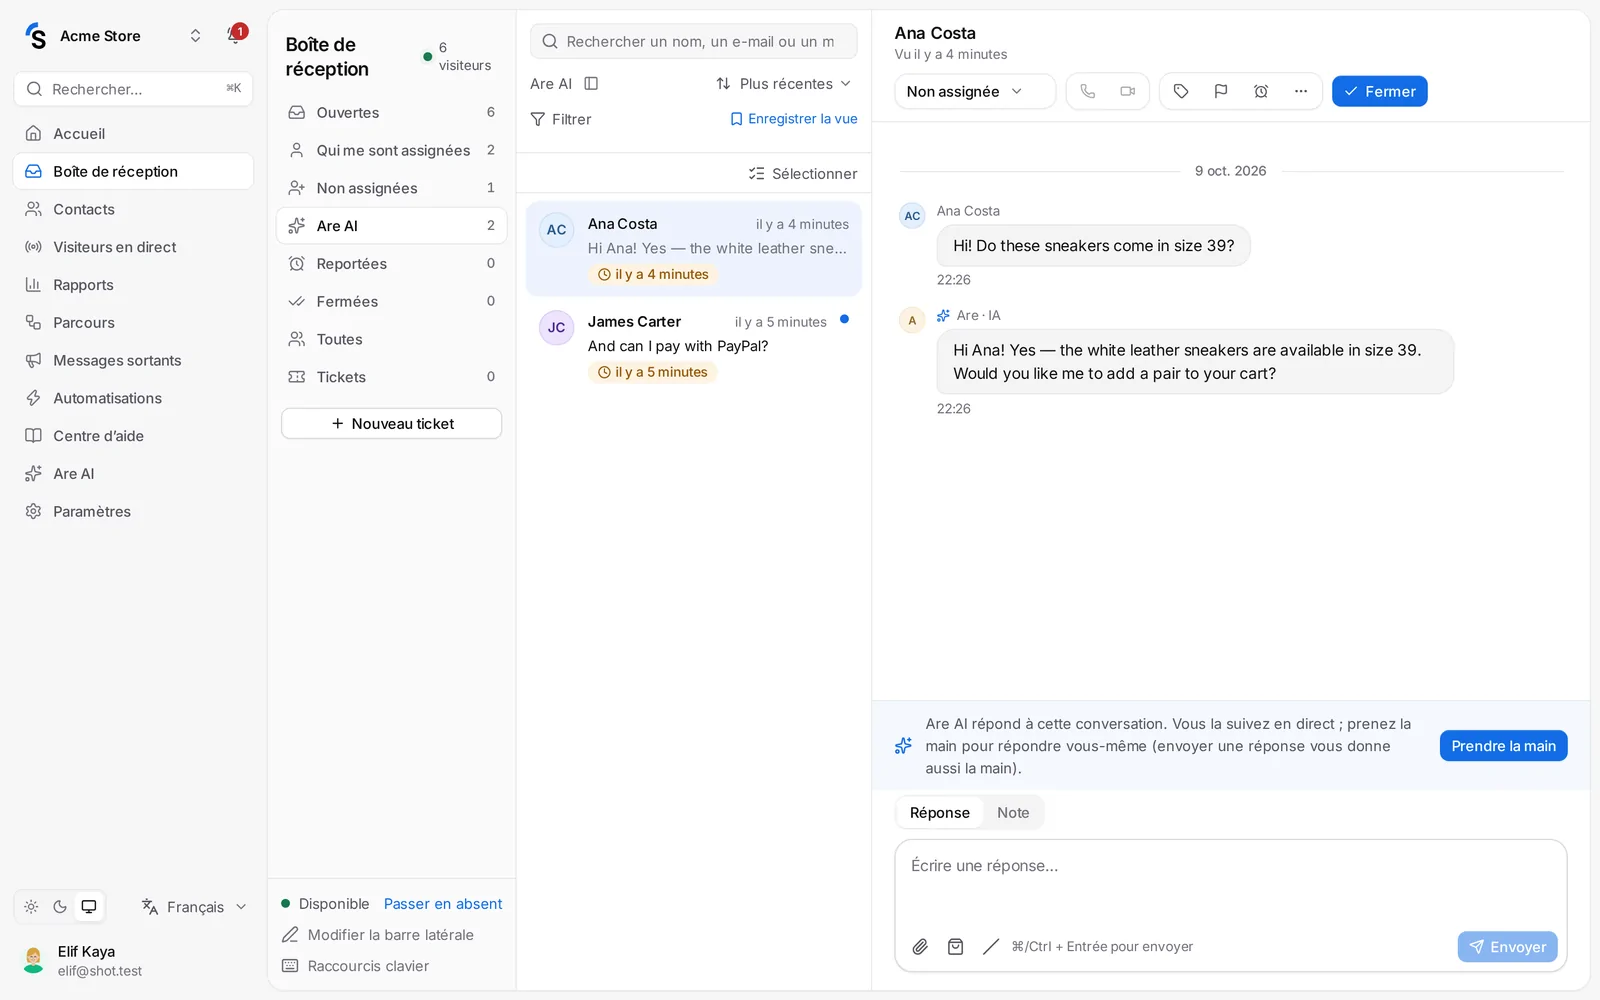Focus the Écrire une réponse text box
The image size is (1600, 1000).
[1230, 882]
